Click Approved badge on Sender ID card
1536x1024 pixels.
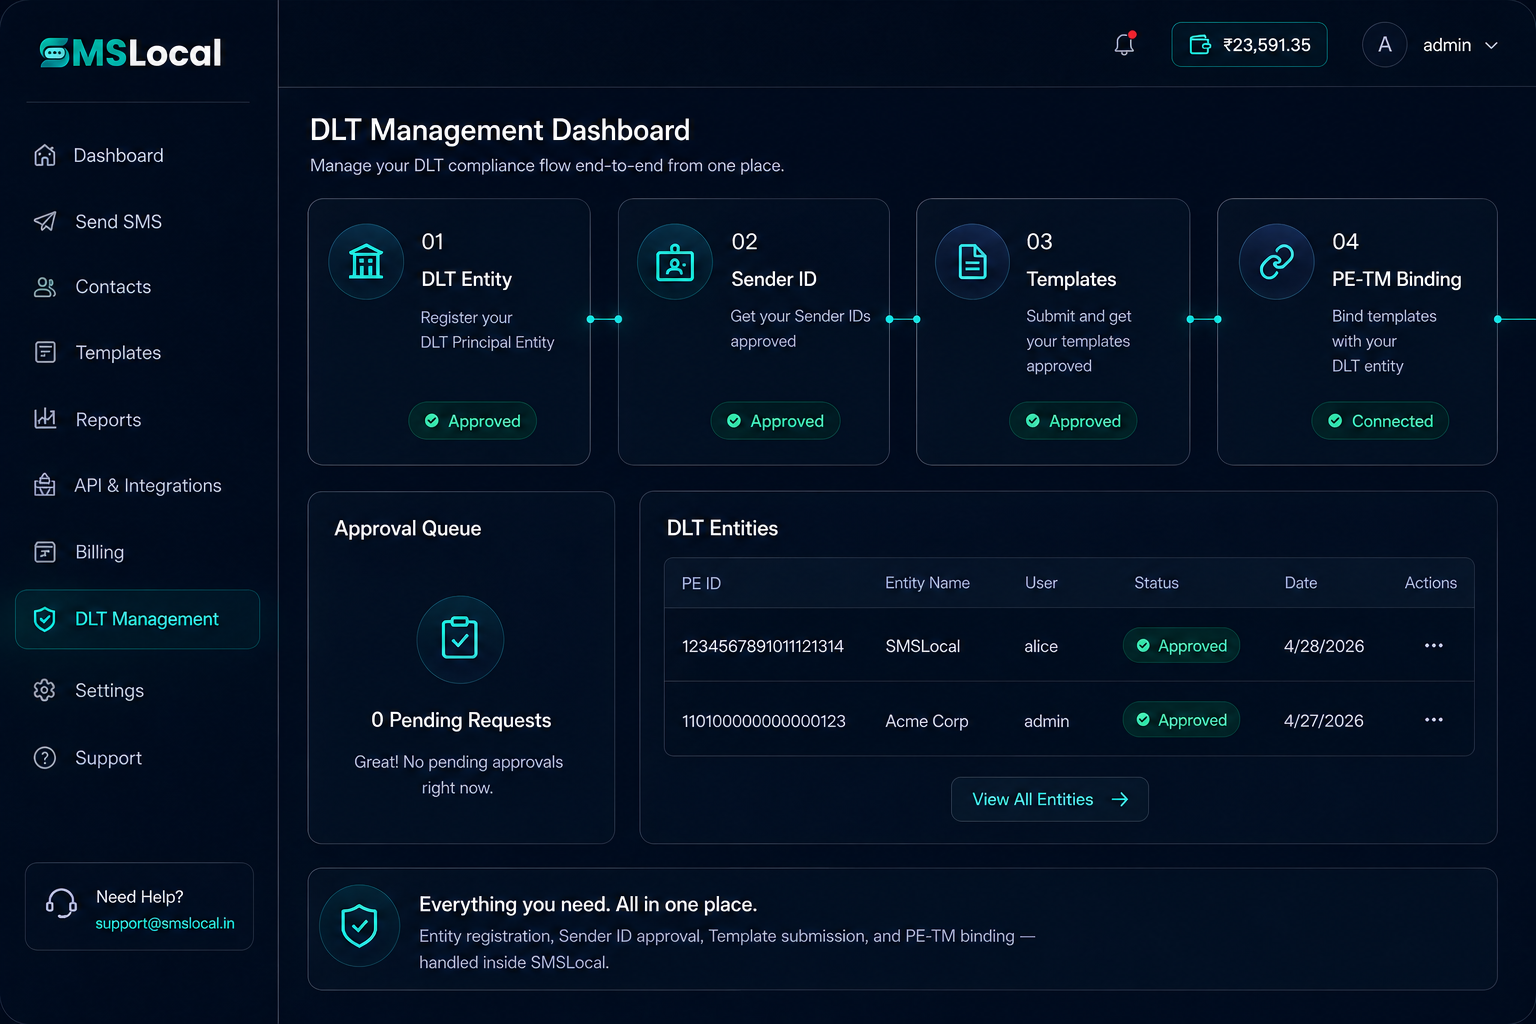click(x=775, y=421)
